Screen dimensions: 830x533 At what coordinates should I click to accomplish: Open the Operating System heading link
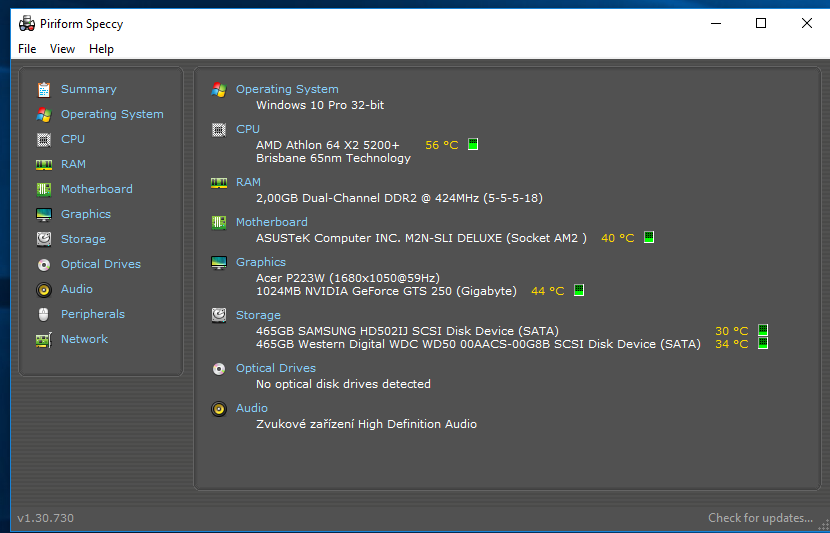click(x=287, y=89)
